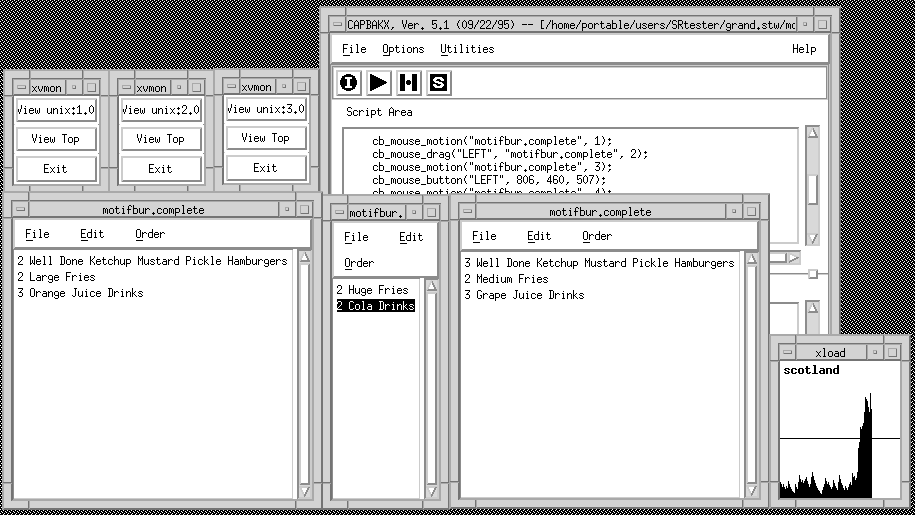The width and height of the screenshot is (915, 515).
Task: Open Edit menu in the Medium Fries window
Action: click(x=539, y=236)
